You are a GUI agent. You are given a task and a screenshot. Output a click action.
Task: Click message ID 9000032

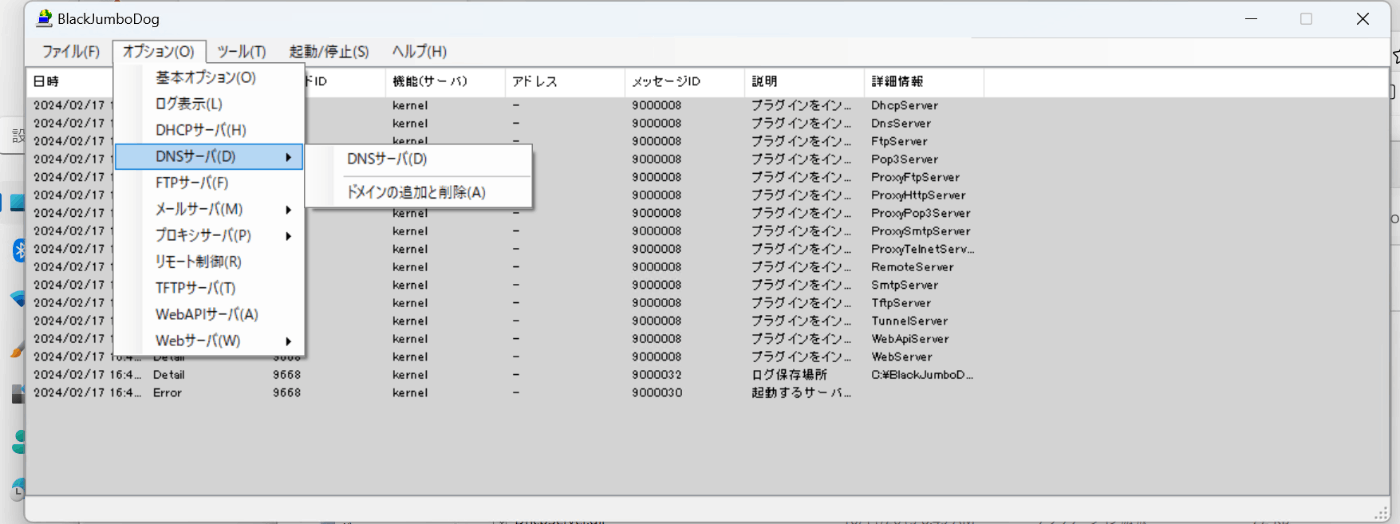tap(656, 375)
